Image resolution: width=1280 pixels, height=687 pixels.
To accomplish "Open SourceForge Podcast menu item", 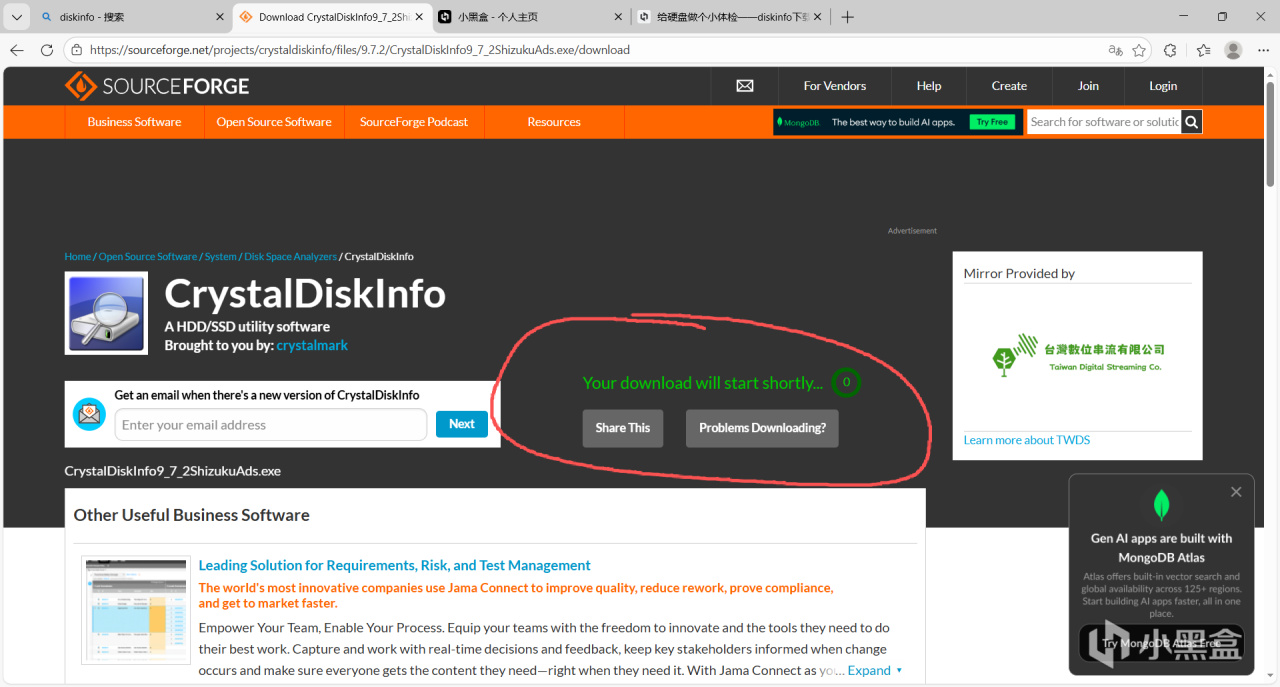I will pyautogui.click(x=414, y=122).
